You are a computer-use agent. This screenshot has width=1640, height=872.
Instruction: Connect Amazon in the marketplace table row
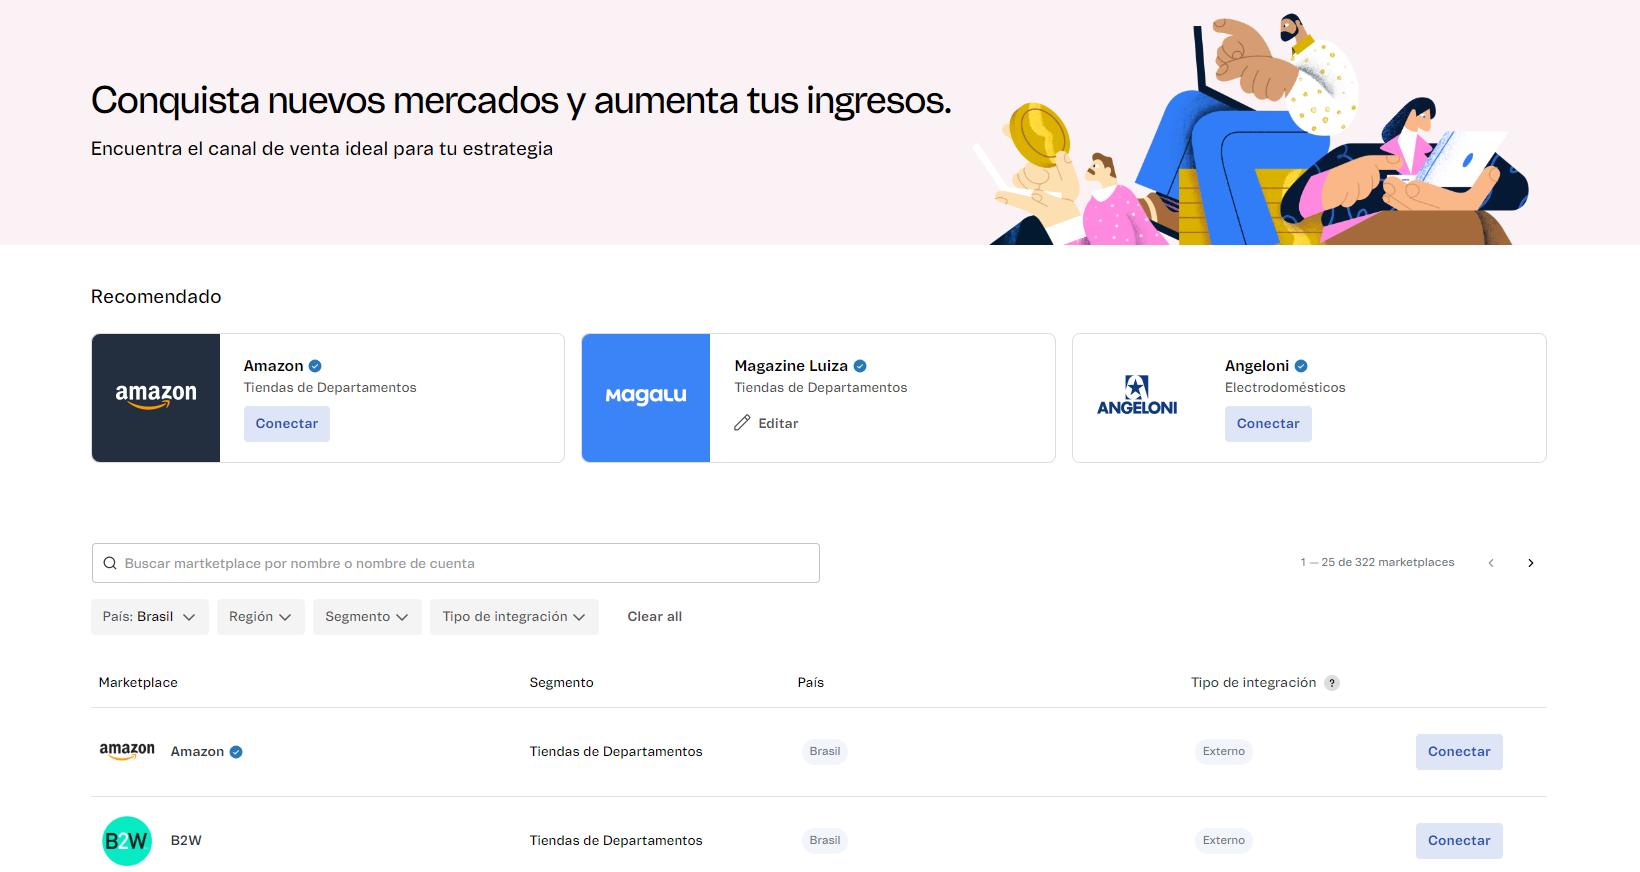[1459, 752]
